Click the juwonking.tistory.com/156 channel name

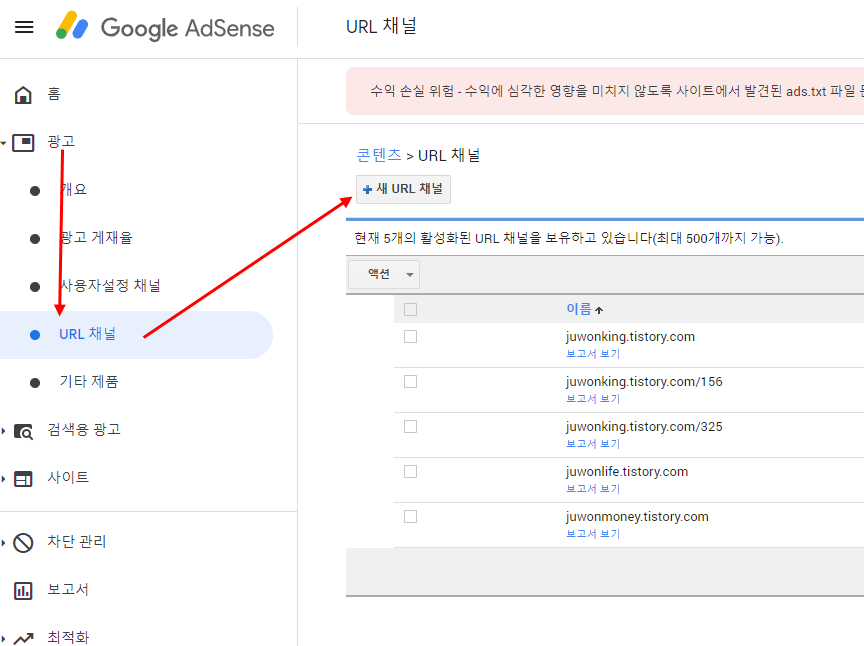tap(644, 381)
